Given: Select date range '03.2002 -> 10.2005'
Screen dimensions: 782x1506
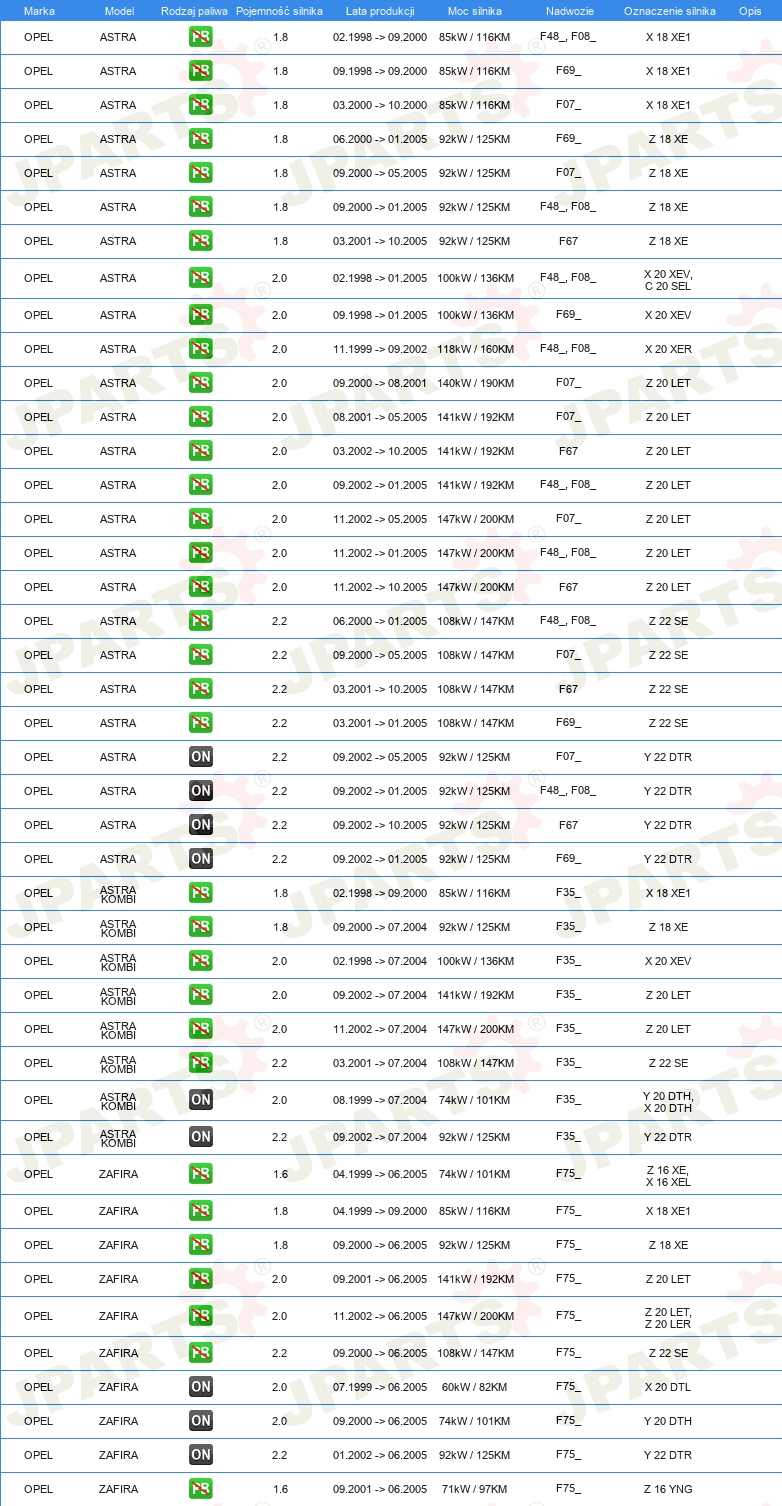Looking at the screenshot, I should pyautogui.click(x=380, y=451).
